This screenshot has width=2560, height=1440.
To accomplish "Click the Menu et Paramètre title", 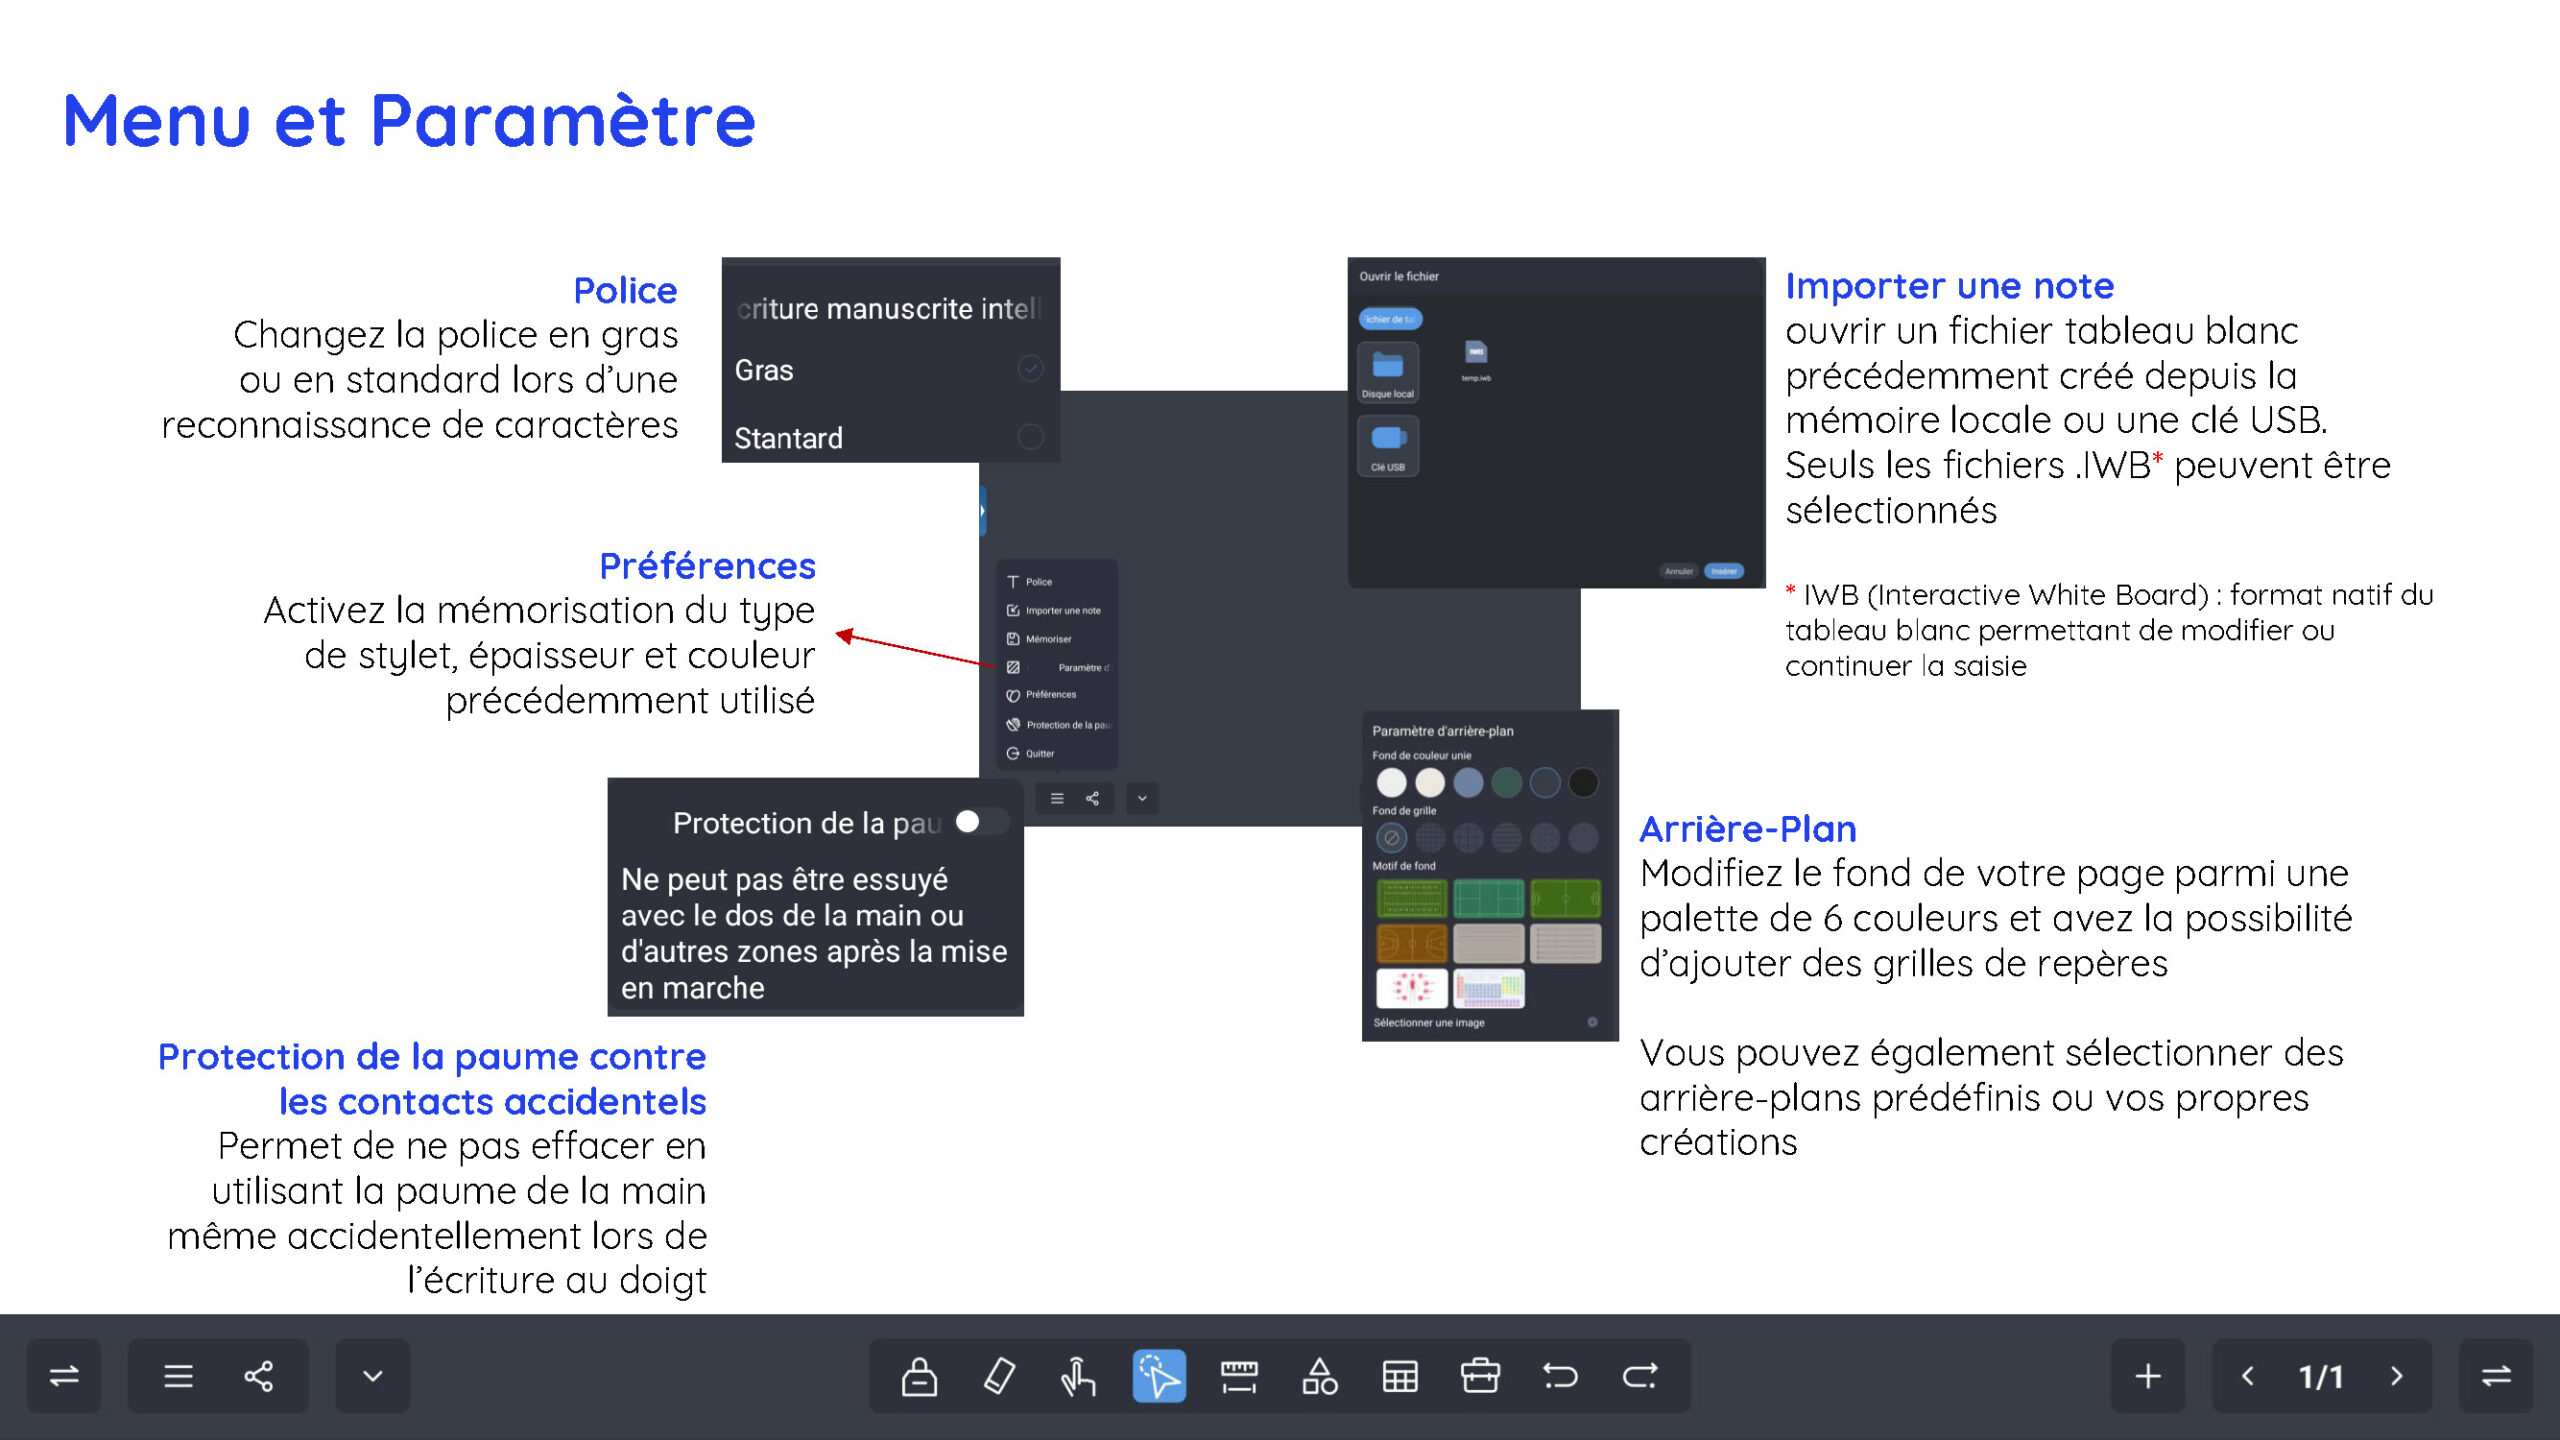I will 409,120.
